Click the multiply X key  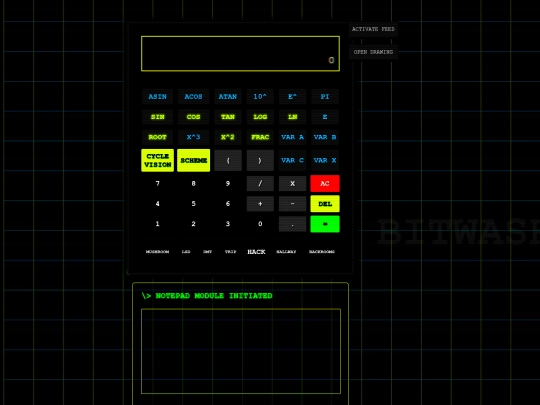[x=292, y=184]
